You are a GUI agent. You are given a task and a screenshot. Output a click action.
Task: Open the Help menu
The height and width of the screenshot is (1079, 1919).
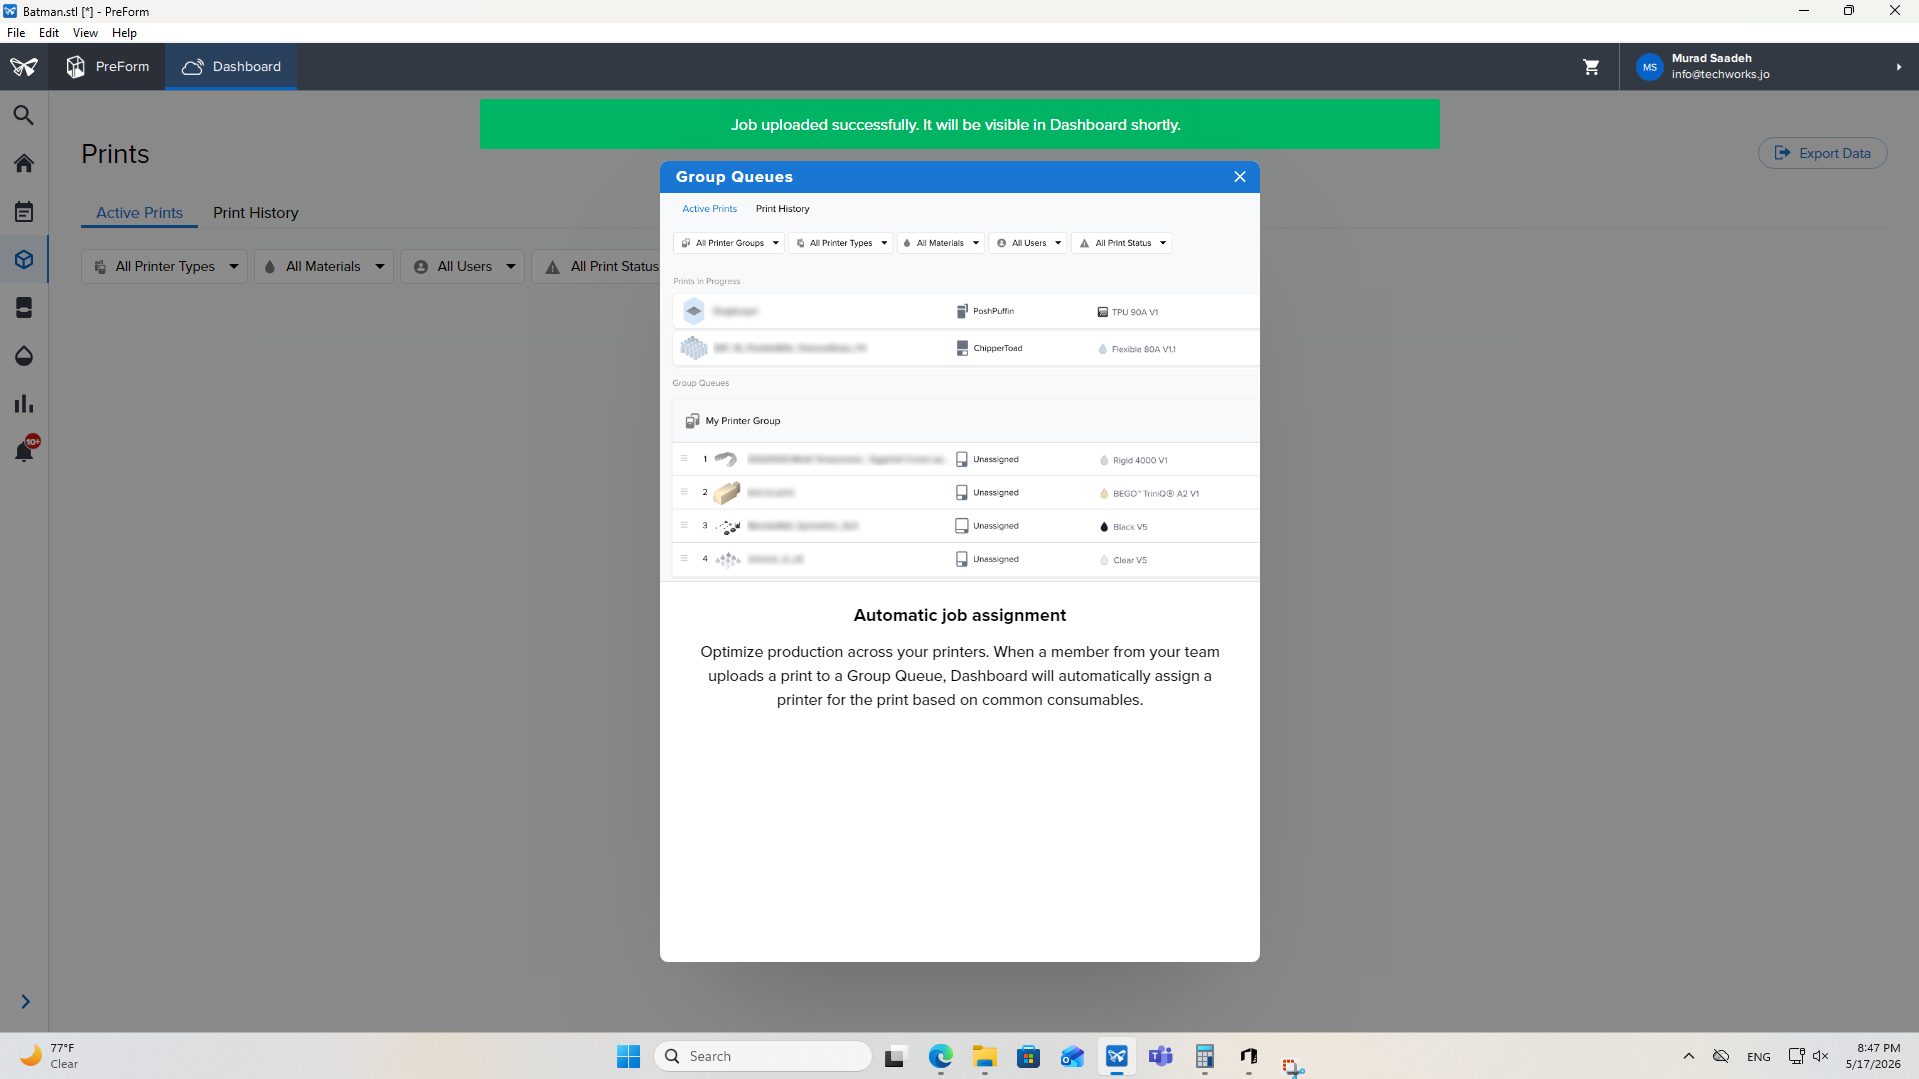[x=124, y=33]
